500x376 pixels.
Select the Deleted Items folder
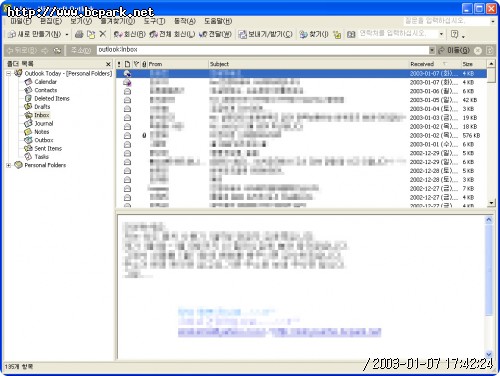[52, 98]
